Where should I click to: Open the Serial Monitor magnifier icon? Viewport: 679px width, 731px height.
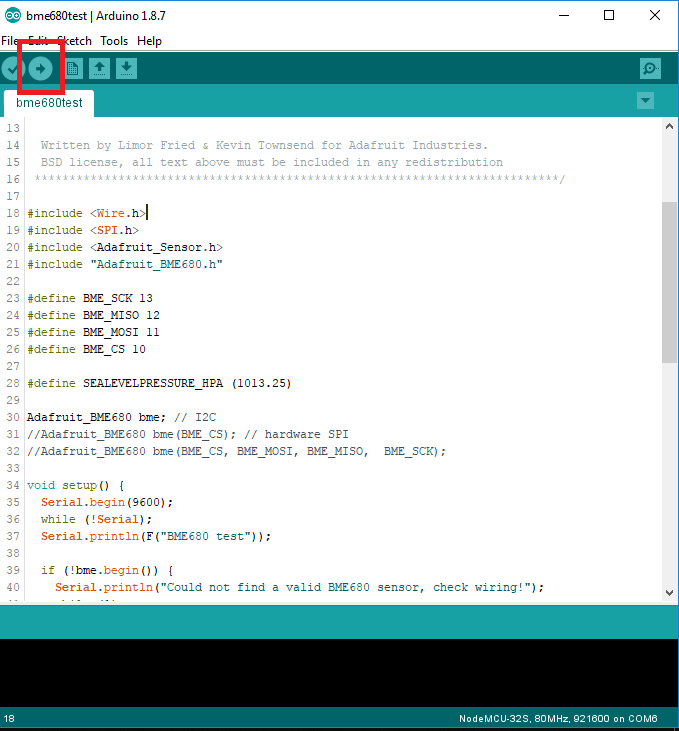click(x=650, y=69)
